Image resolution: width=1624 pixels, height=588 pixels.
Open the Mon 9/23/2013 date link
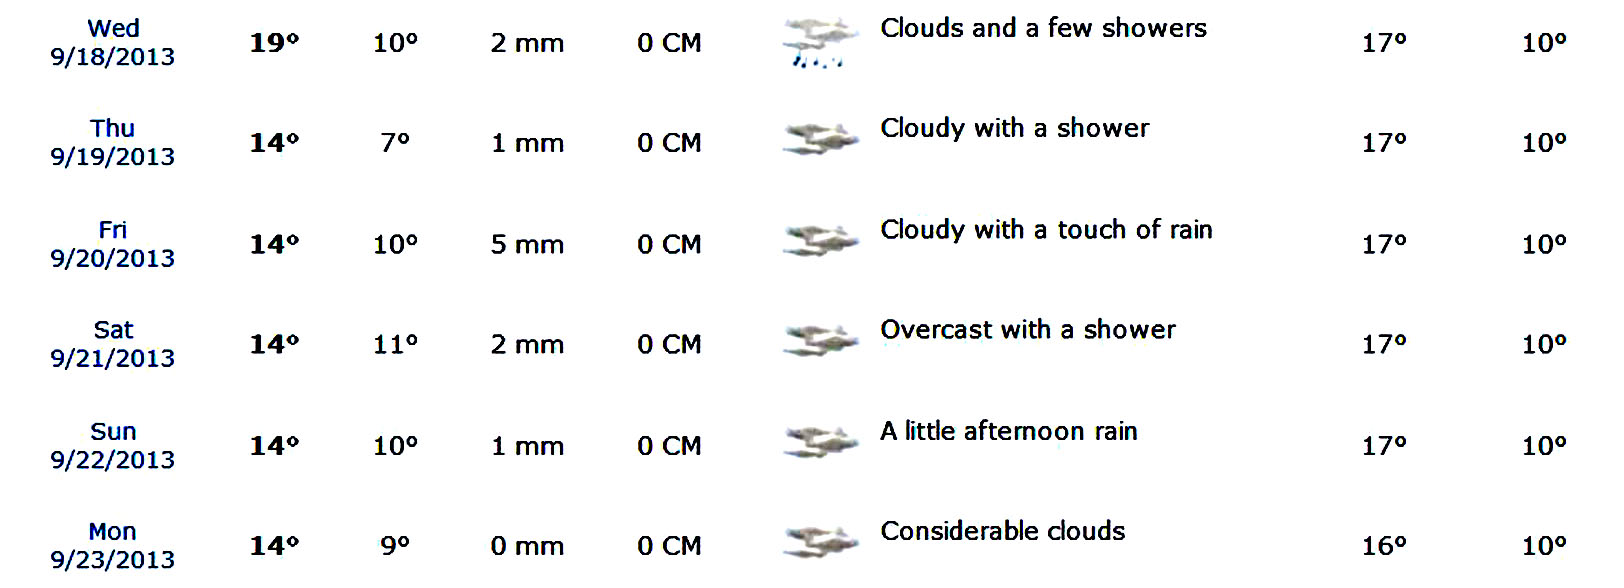pyautogui.click(x=113, y=545)
